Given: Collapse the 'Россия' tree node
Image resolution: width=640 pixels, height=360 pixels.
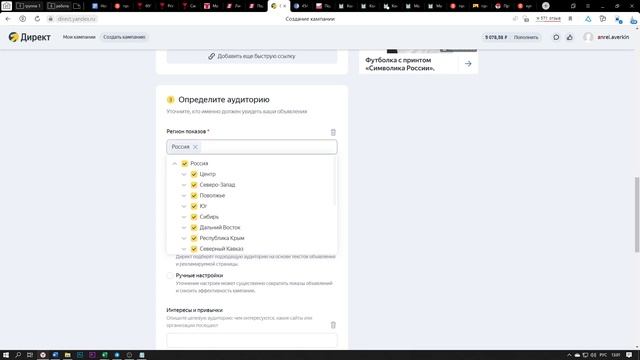Looking at the screenshot, I should [175, 163].
